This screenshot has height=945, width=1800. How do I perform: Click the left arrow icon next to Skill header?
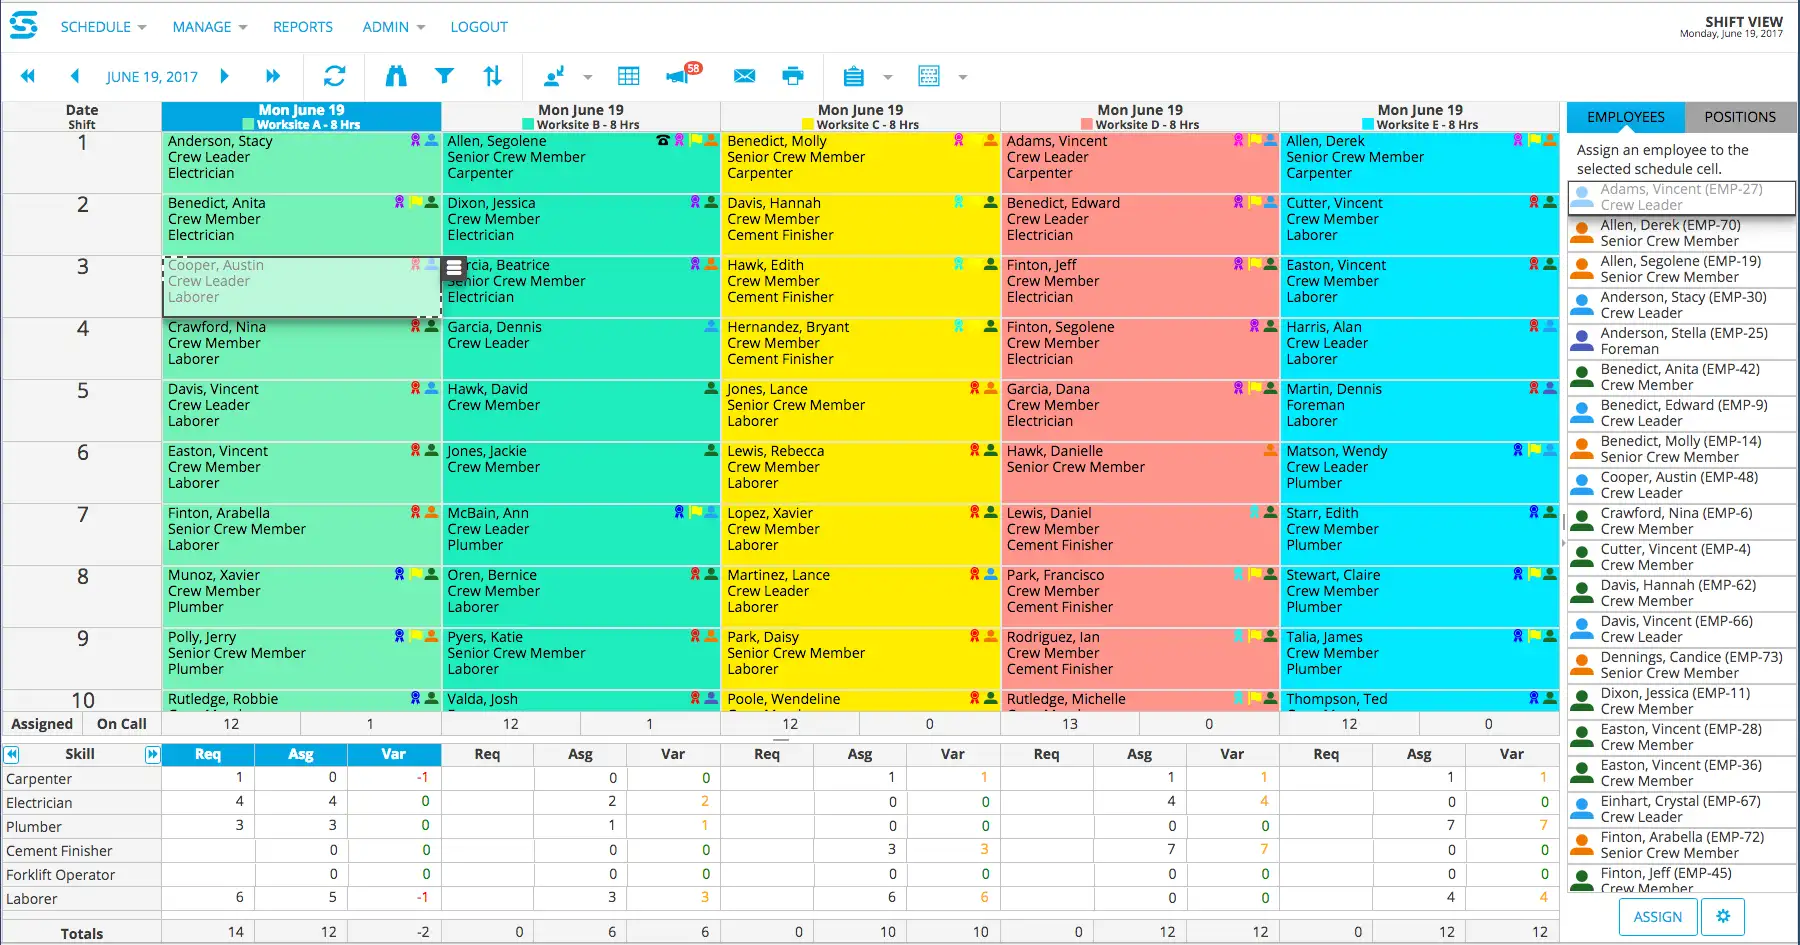click(11, 754)
